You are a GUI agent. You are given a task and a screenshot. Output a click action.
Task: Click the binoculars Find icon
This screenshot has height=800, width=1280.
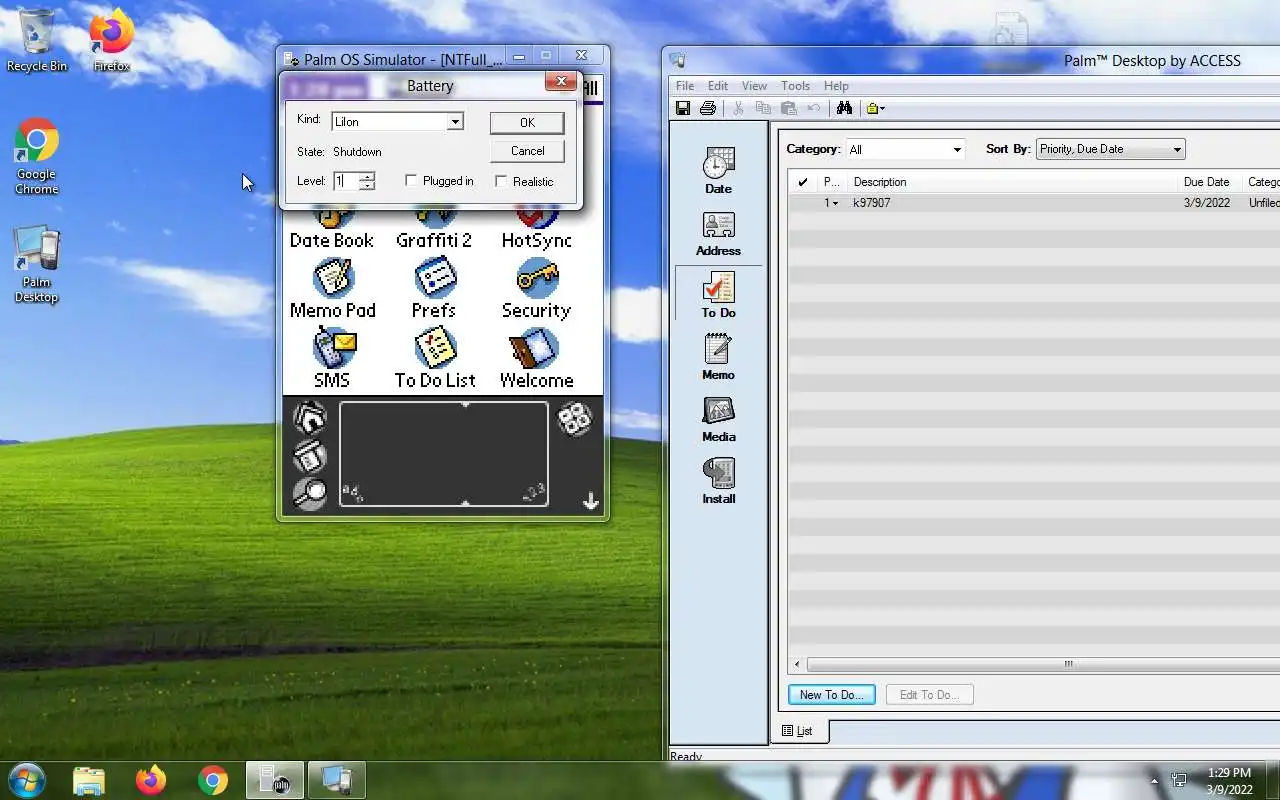(x=844, y=108)
